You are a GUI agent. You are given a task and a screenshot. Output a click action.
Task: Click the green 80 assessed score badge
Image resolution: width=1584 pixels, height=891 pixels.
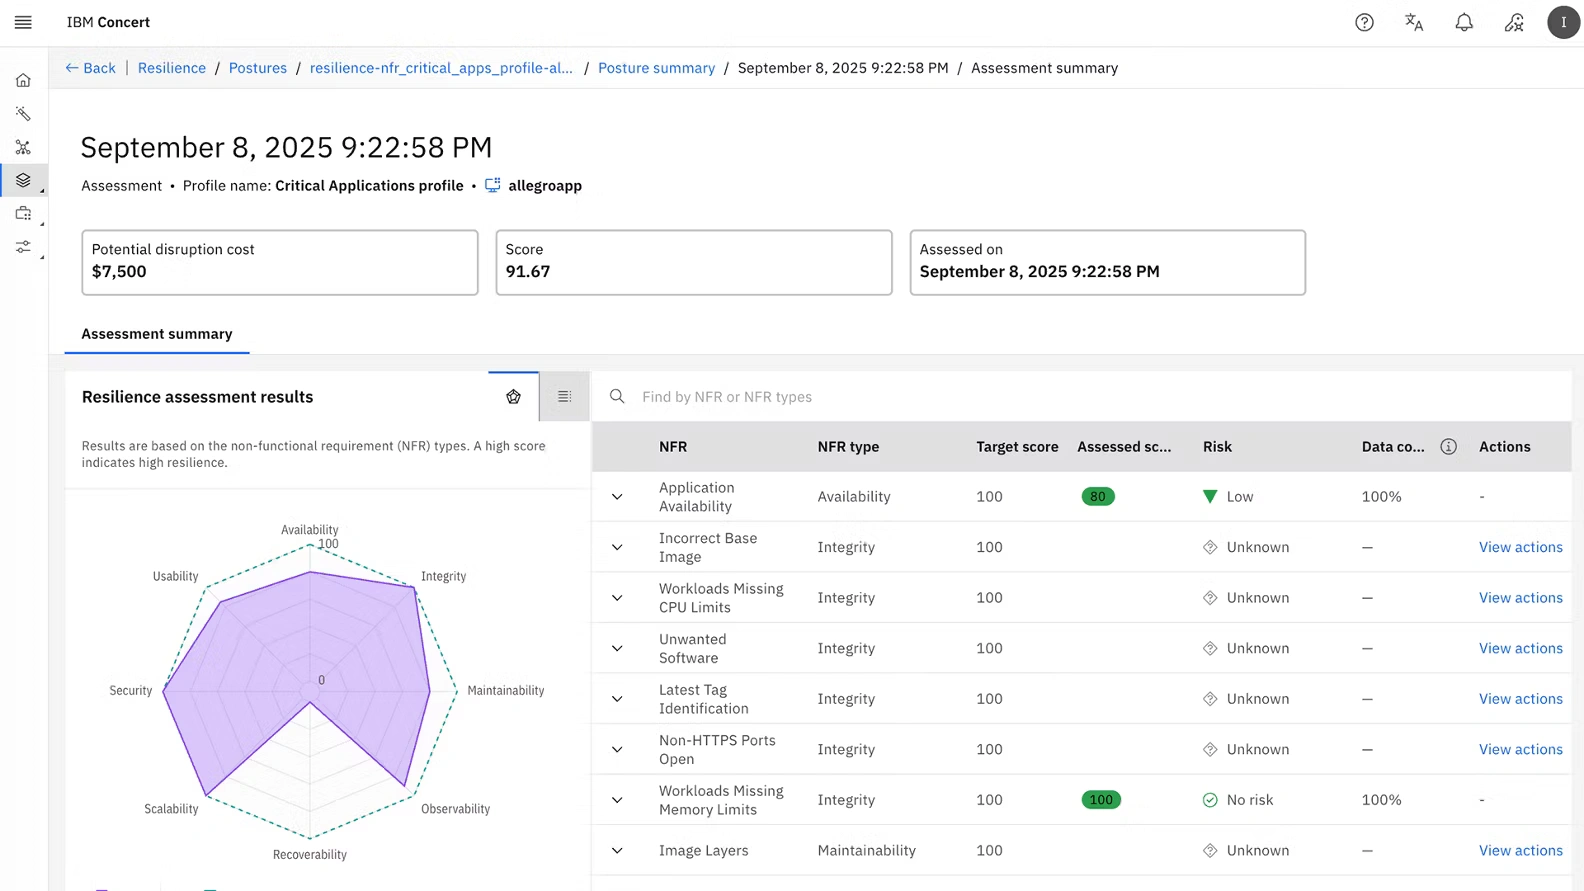1097,497
